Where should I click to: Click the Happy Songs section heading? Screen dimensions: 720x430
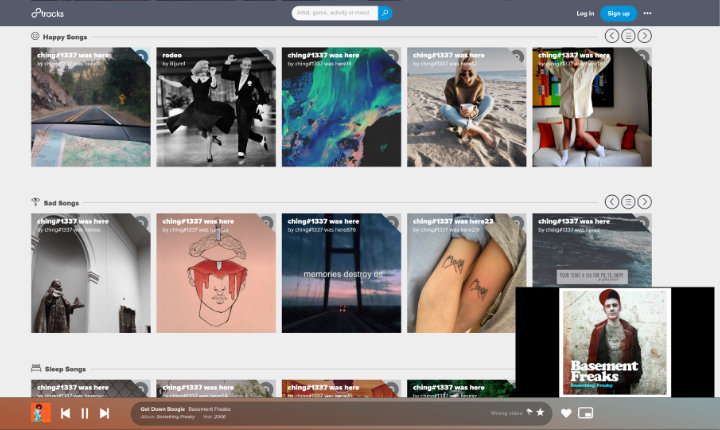tap(65, 37)
